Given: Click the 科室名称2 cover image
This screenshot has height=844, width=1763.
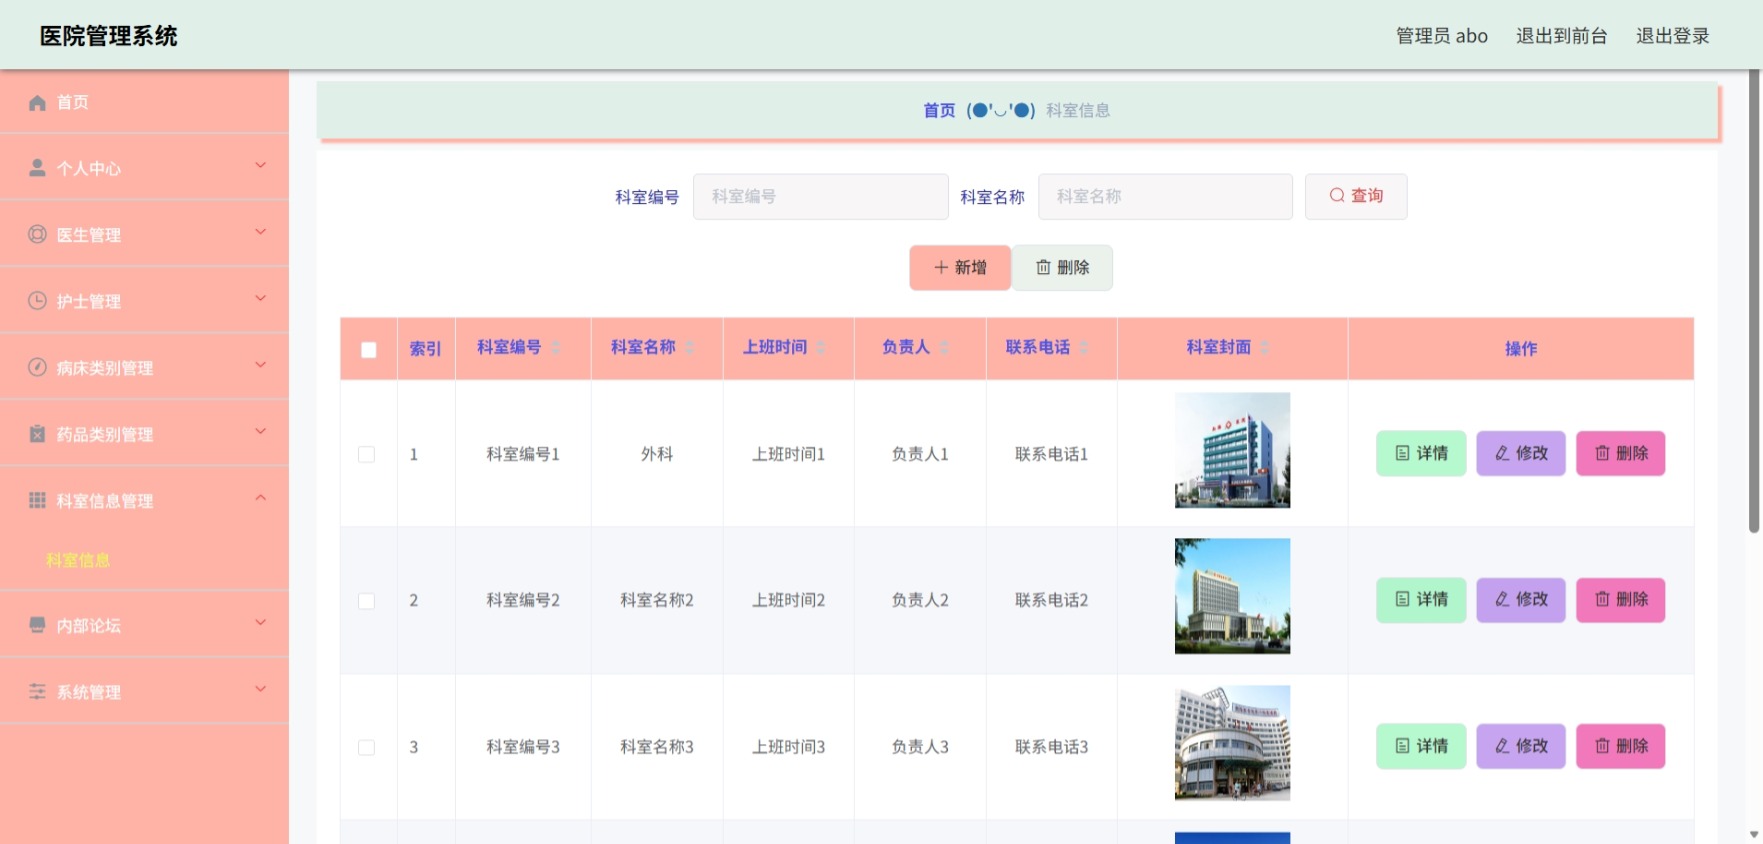Looking at the screenshot, I should 1232,596.
